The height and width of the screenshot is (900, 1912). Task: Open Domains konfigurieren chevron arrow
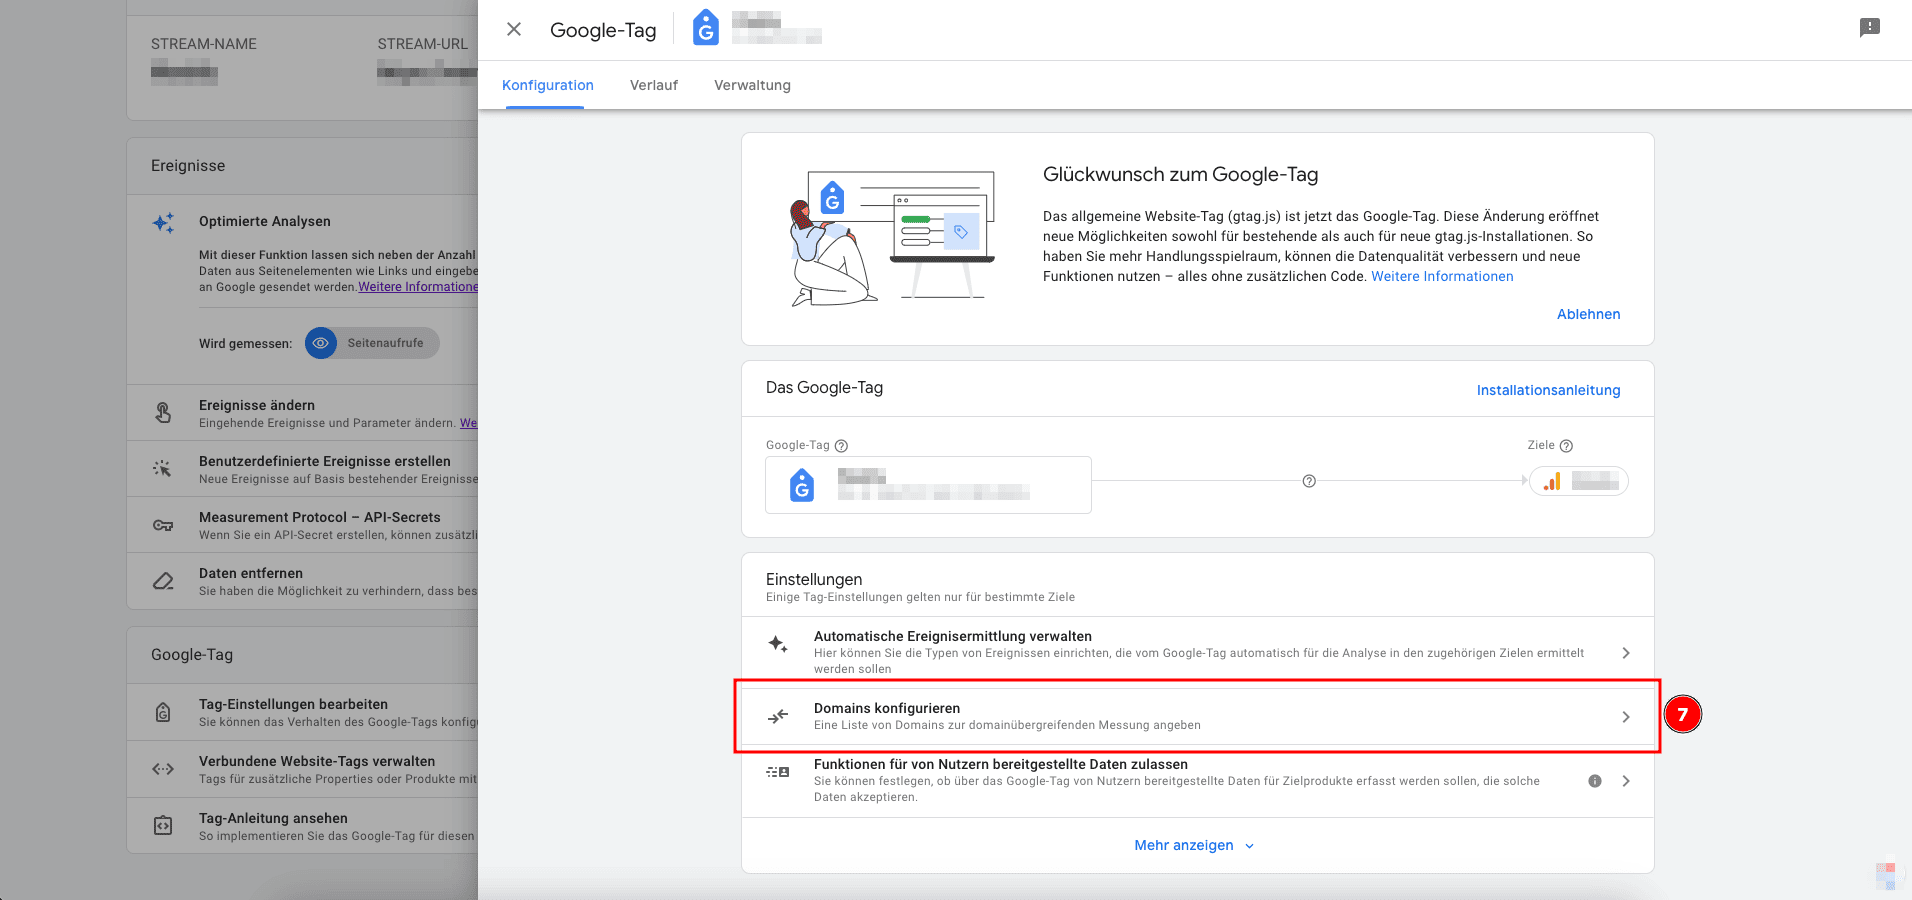click(x=1626, y=717)
